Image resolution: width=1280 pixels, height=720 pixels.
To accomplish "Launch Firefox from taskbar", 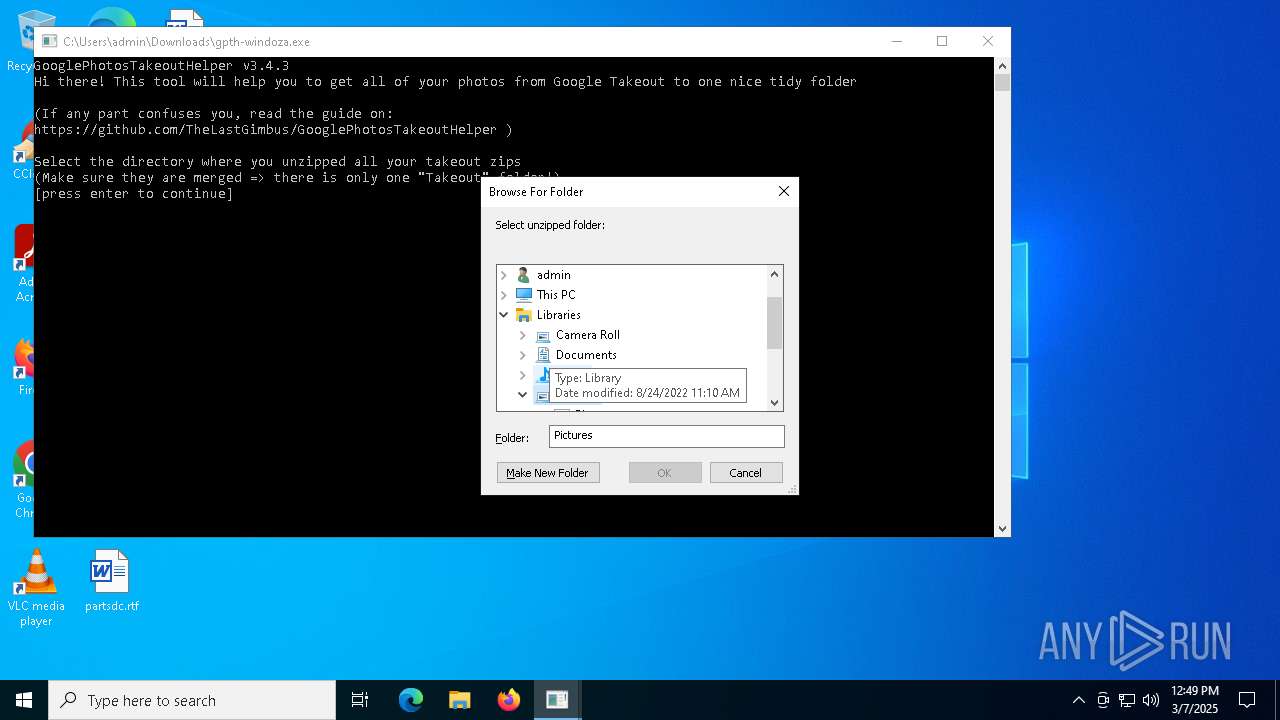I will point(509,700).
